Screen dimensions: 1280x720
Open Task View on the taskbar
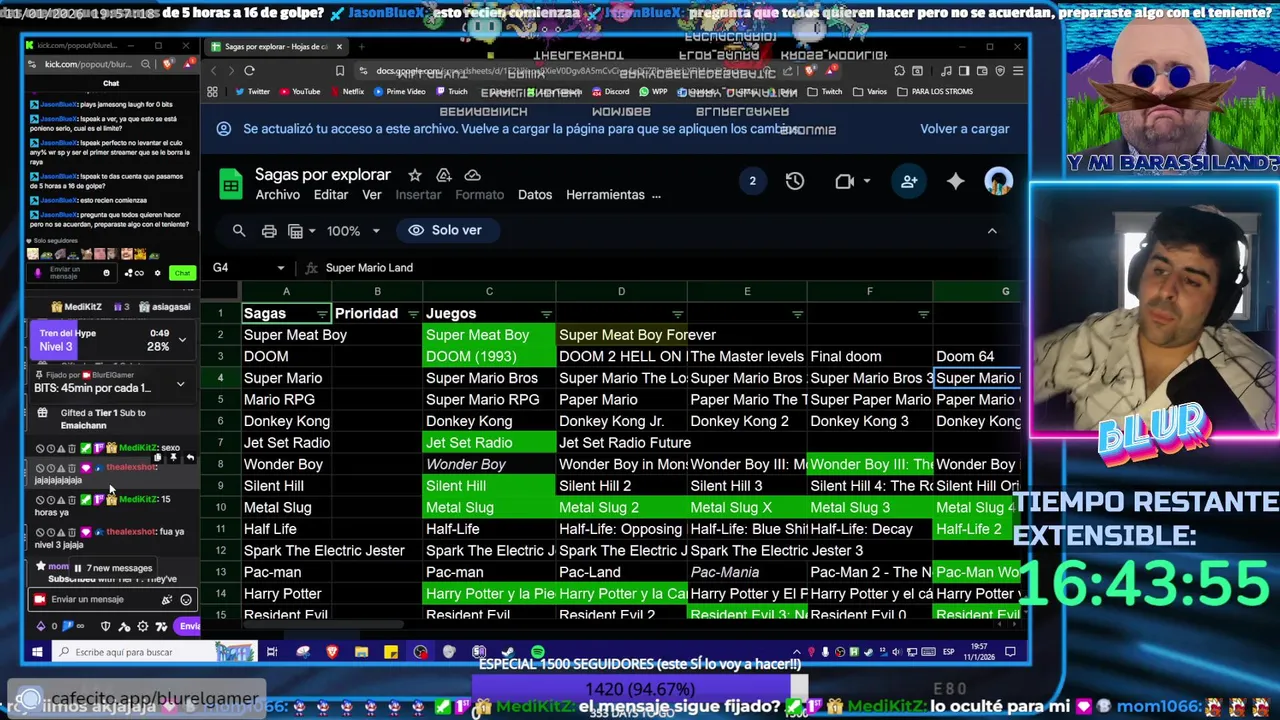point(271,652)
